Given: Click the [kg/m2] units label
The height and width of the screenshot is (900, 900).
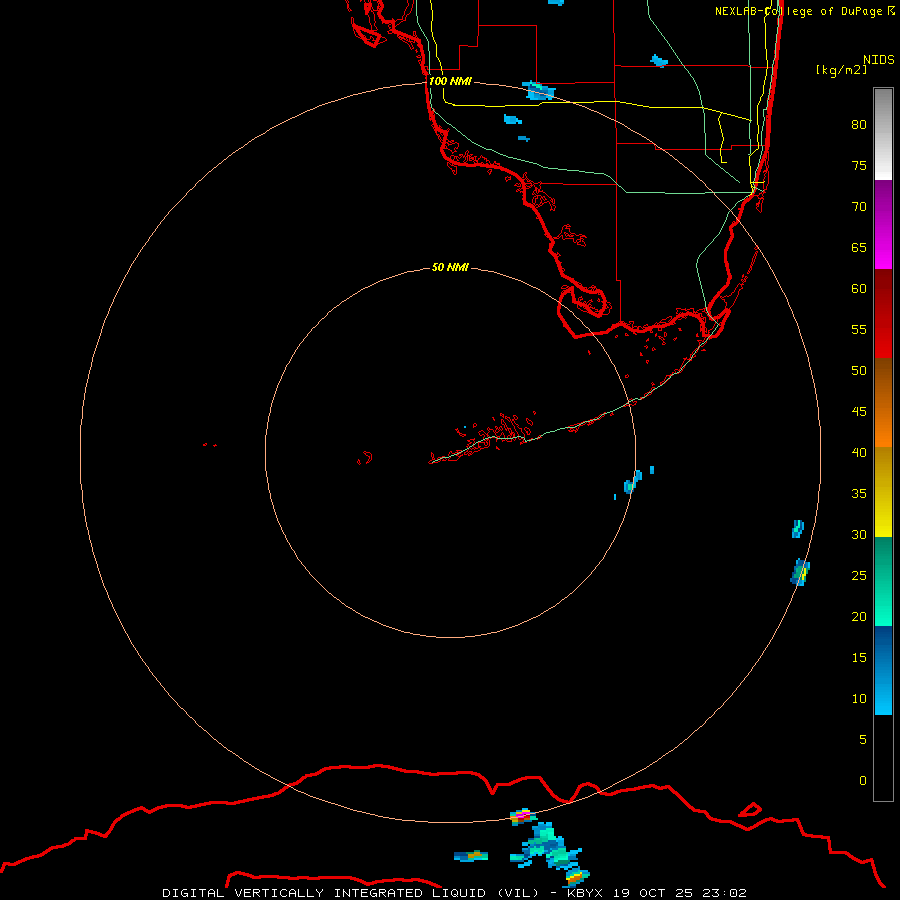Looking at the screenshot, I should (841, 70).
